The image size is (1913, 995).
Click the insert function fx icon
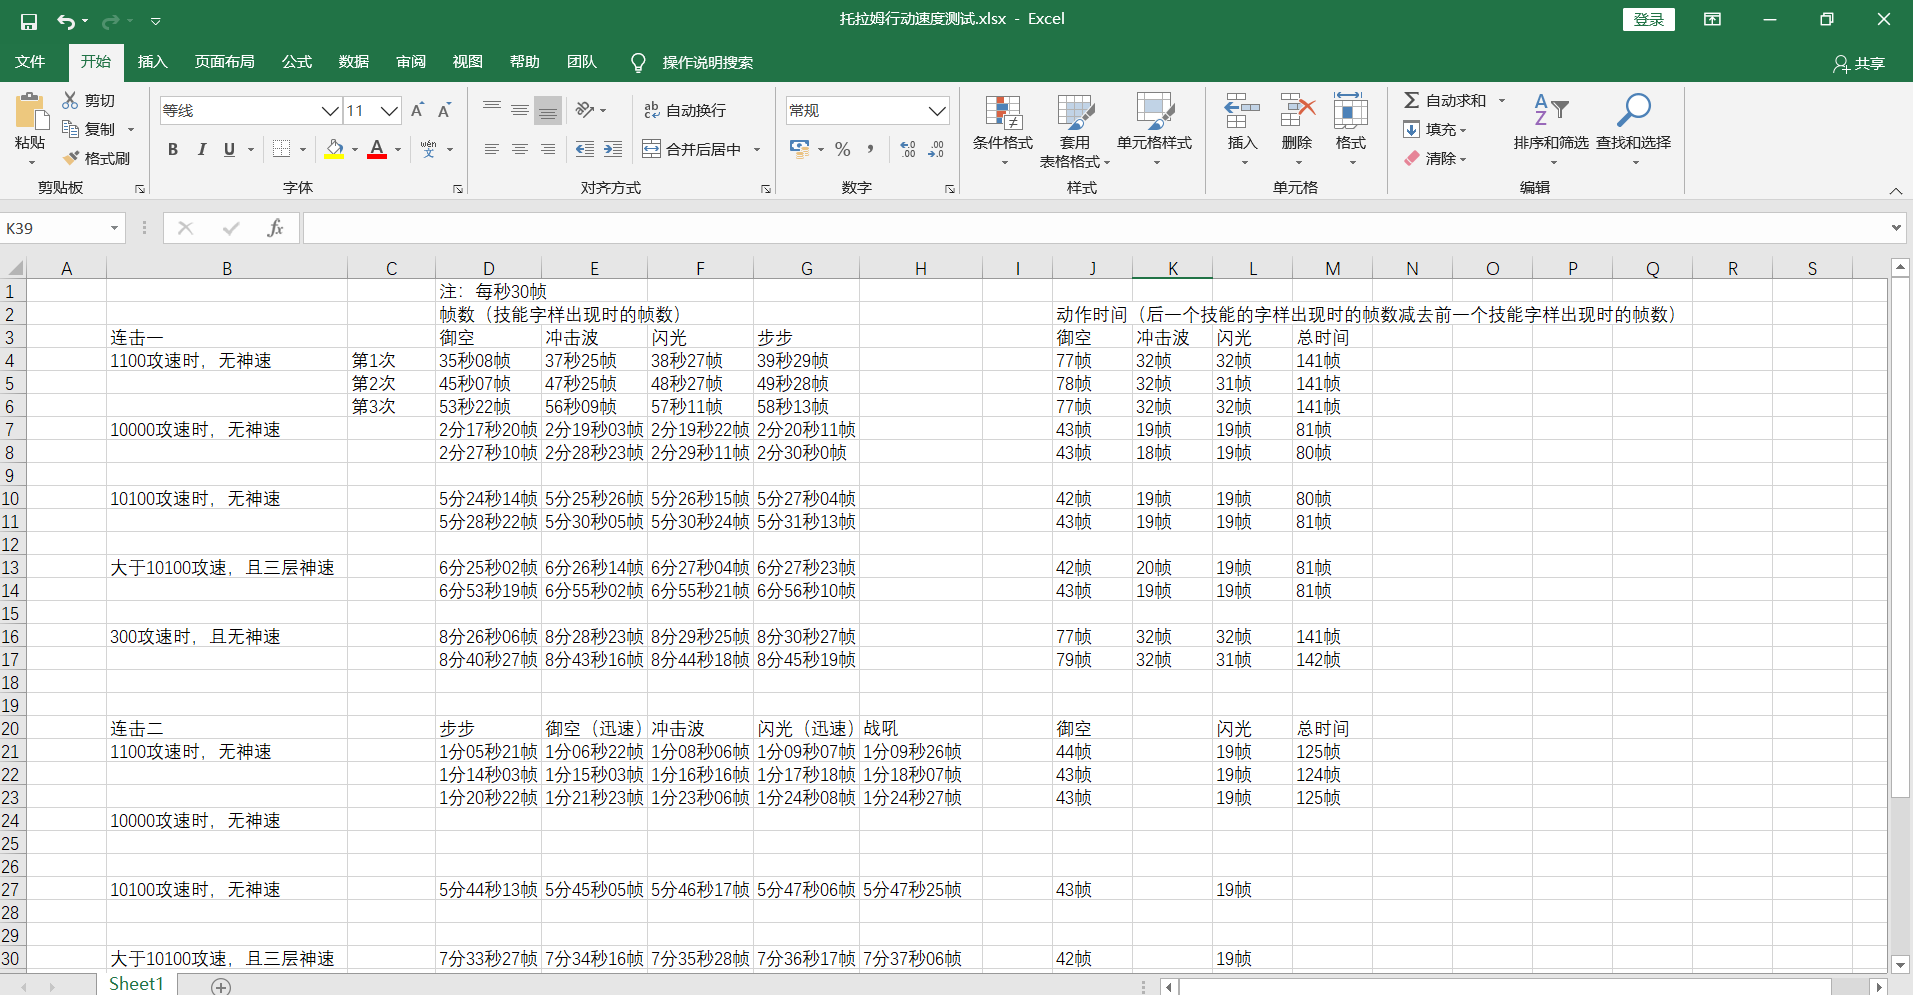(275, 228)
